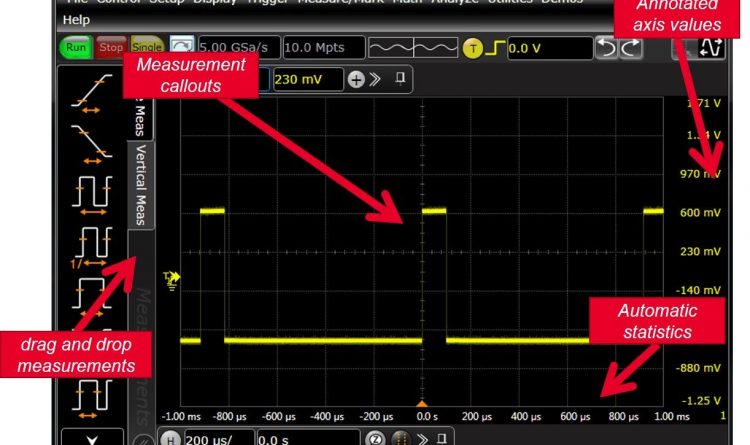Click the -200 µs time axis label

pyautogui.click(x=376, y=417)
